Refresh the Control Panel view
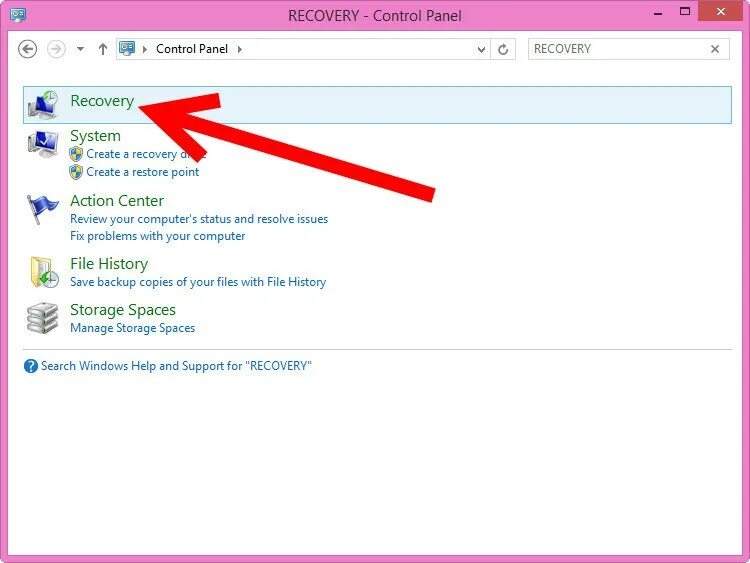The image size is (750, 563). [503, 49]
